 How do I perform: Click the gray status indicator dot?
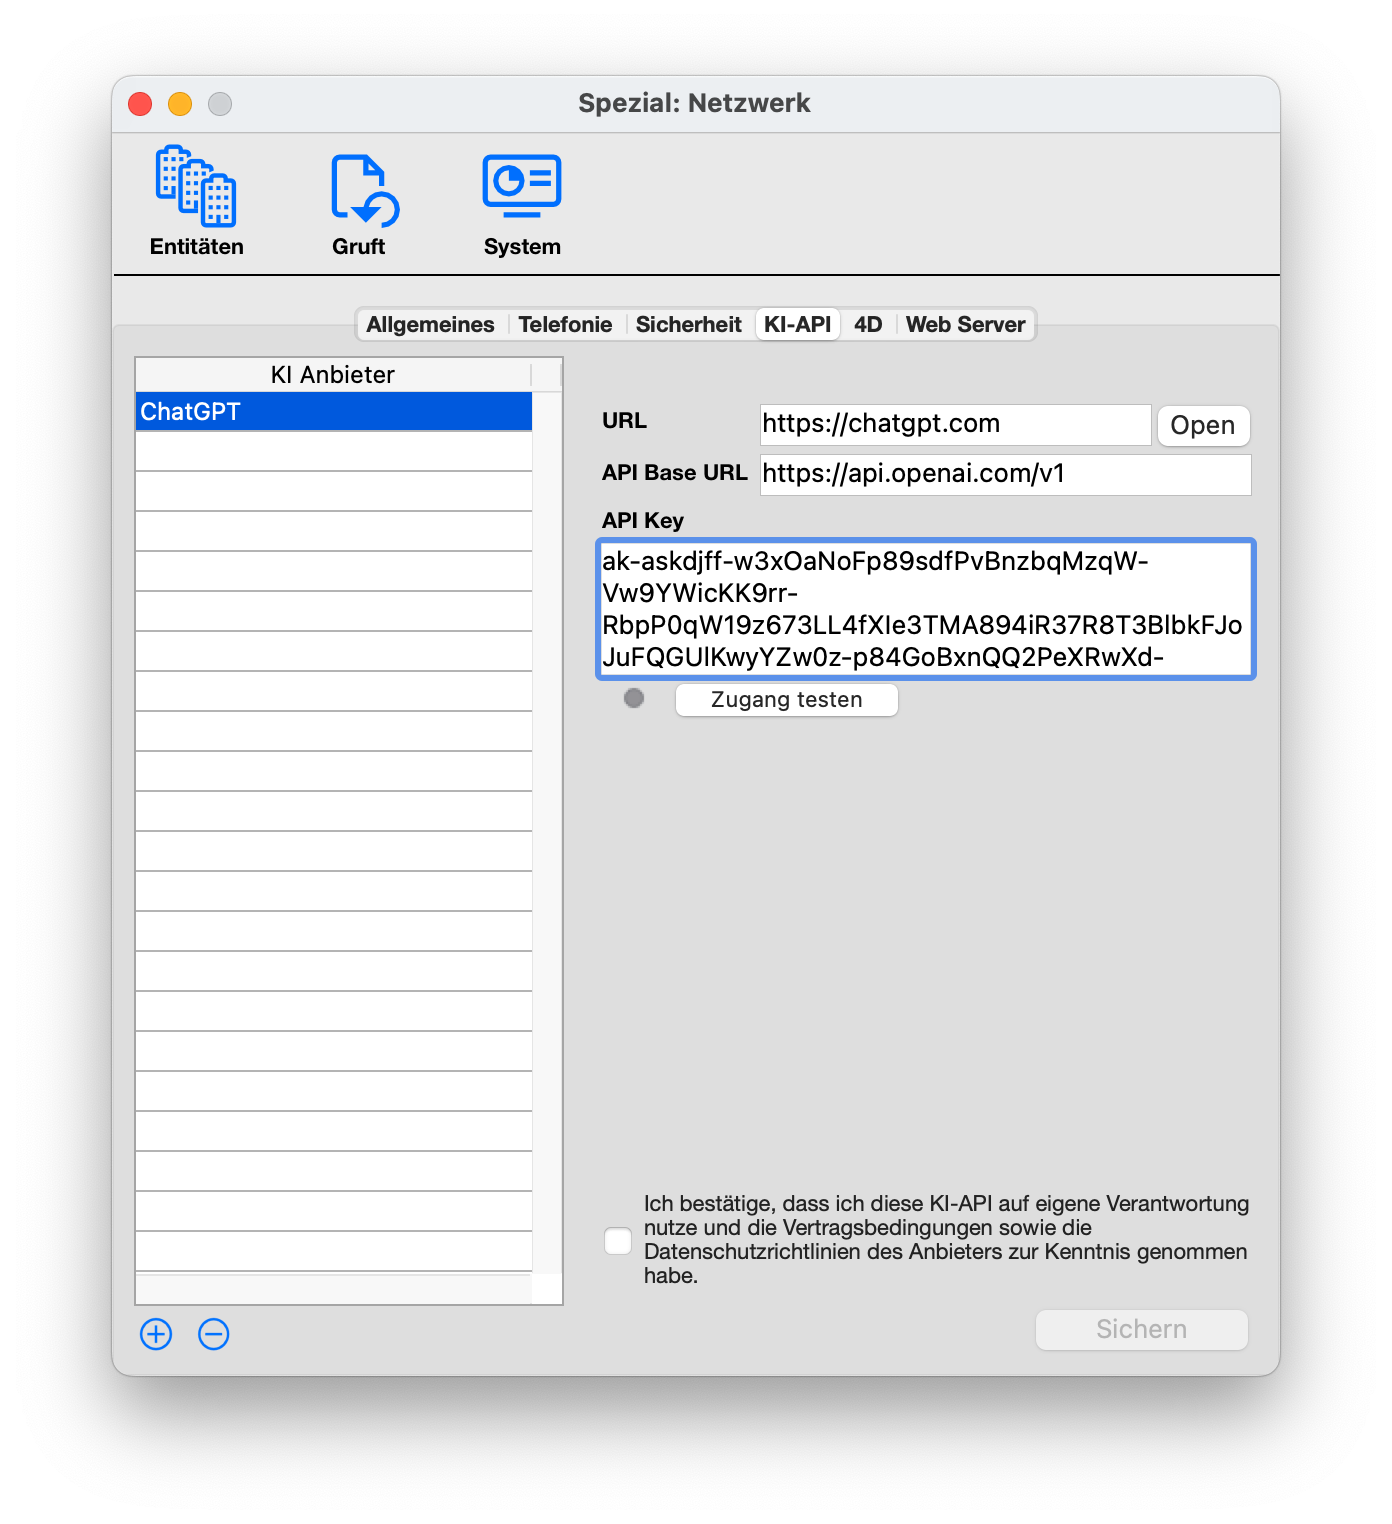(x=634, y=698)
